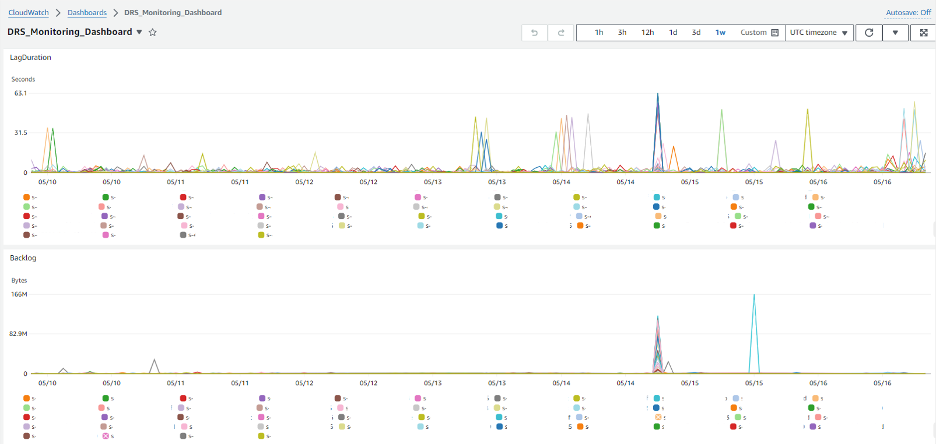The width and height of the screenshot is (936, 444).
Task: Select the 3h time range
Action: coord(622,33)
